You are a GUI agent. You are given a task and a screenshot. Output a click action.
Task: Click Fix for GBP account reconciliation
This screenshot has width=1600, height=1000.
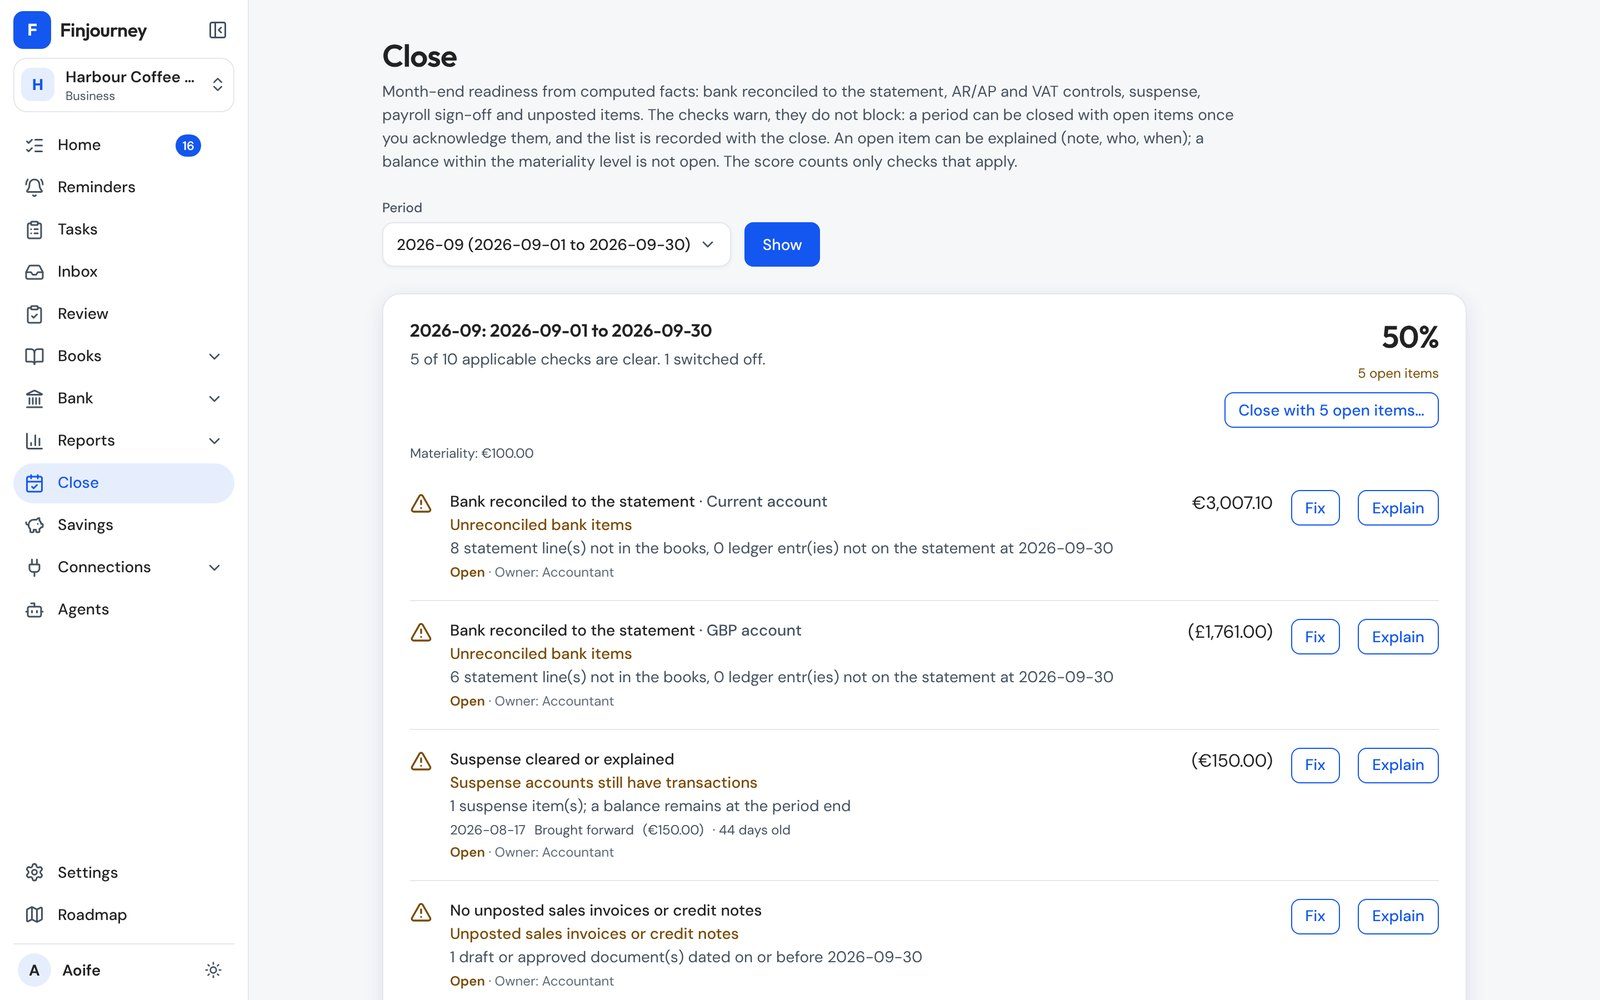click(1315, 637)
